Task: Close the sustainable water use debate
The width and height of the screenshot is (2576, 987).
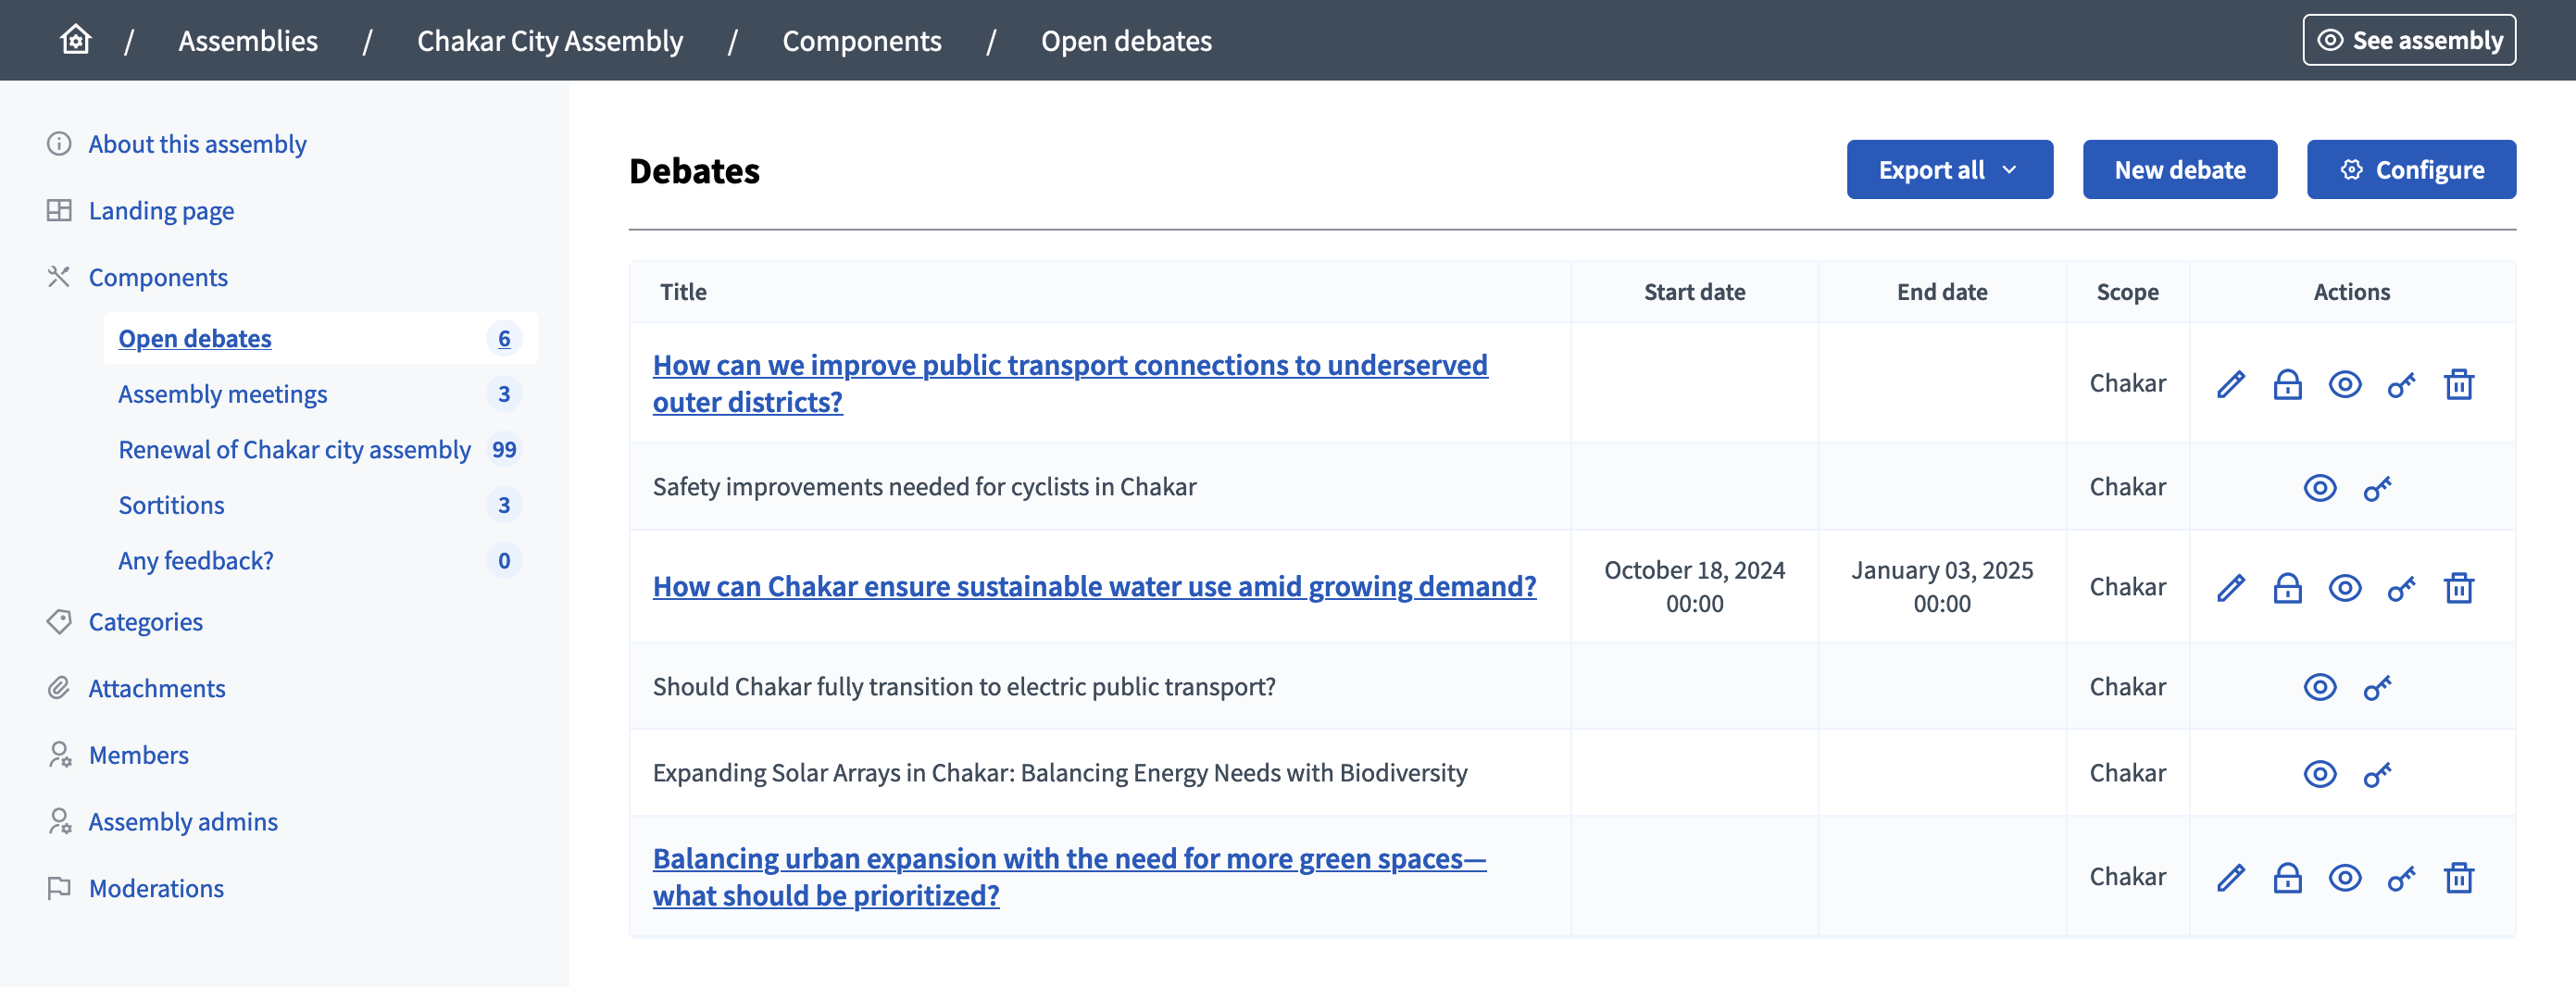Action: [x=2287, y=587]
